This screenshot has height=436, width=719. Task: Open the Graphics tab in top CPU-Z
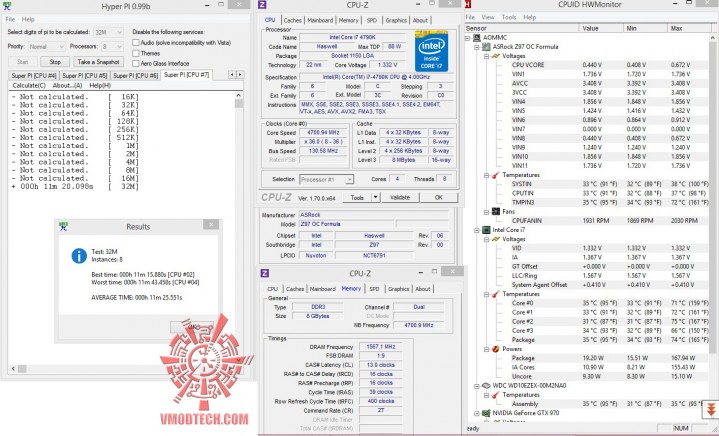tap(396, 21)
